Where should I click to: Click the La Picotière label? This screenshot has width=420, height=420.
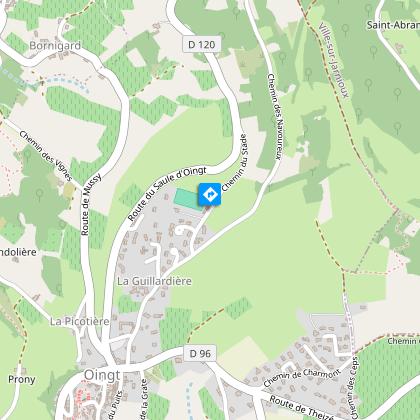tap(80, 321)
